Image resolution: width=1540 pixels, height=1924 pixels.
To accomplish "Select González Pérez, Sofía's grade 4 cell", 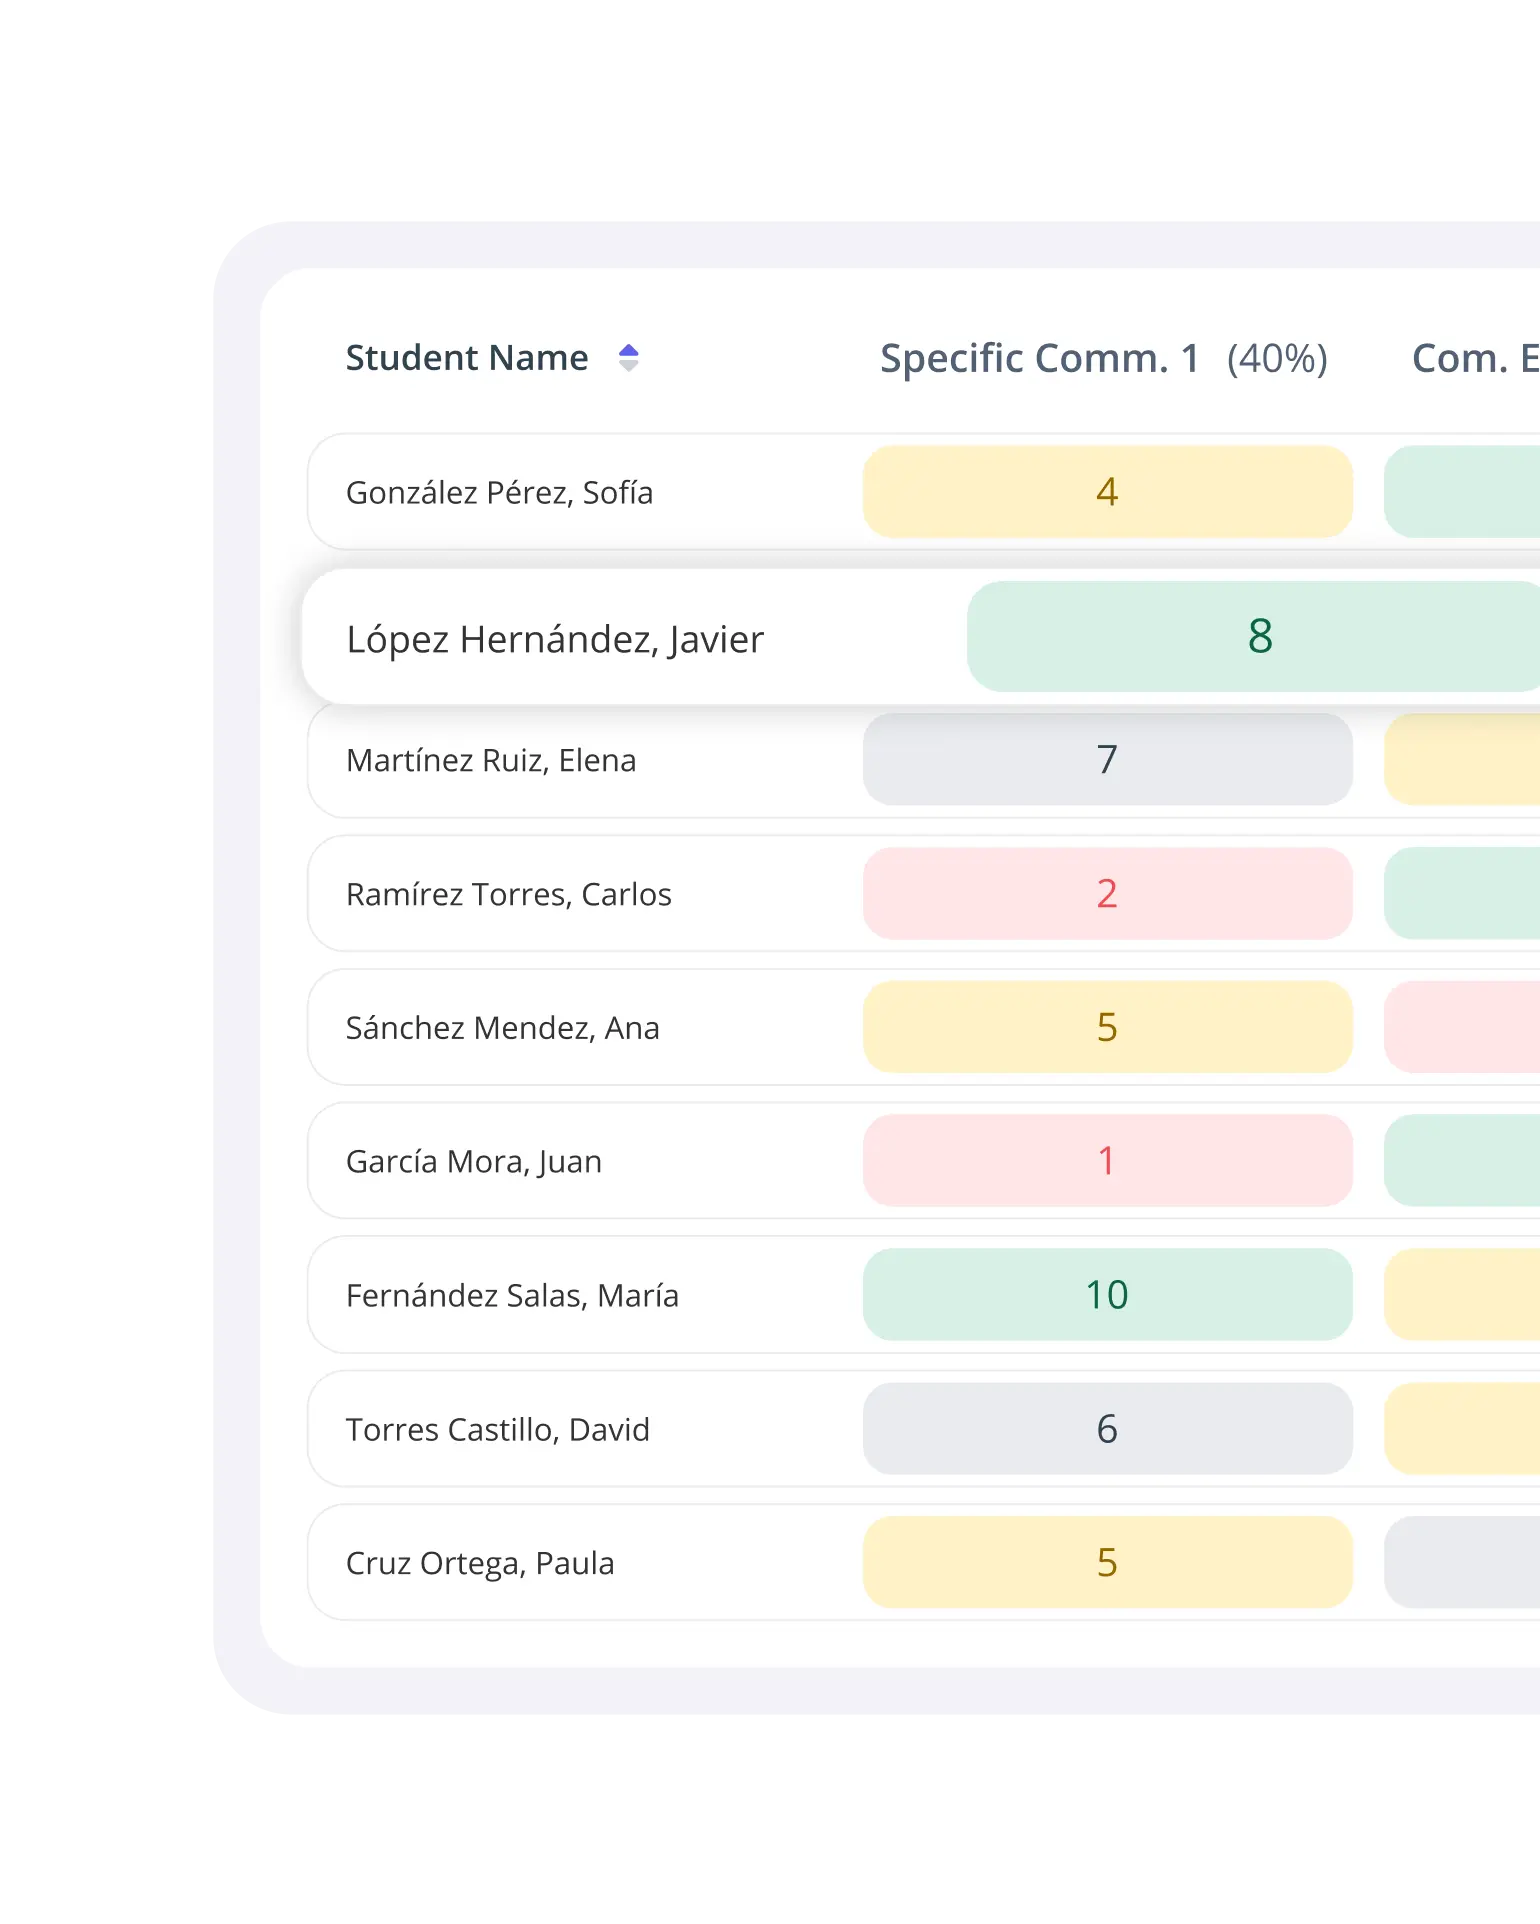I will tap(1107, 492).
